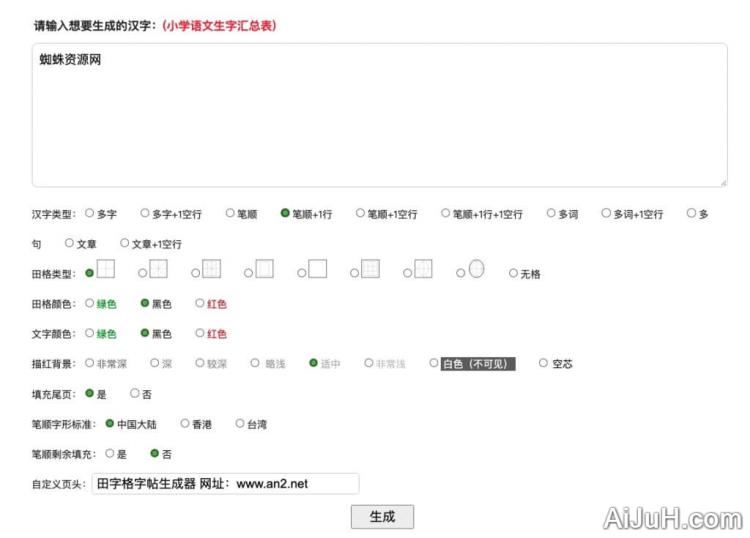Select the 无格 (no grid) option

pos(514,274)
